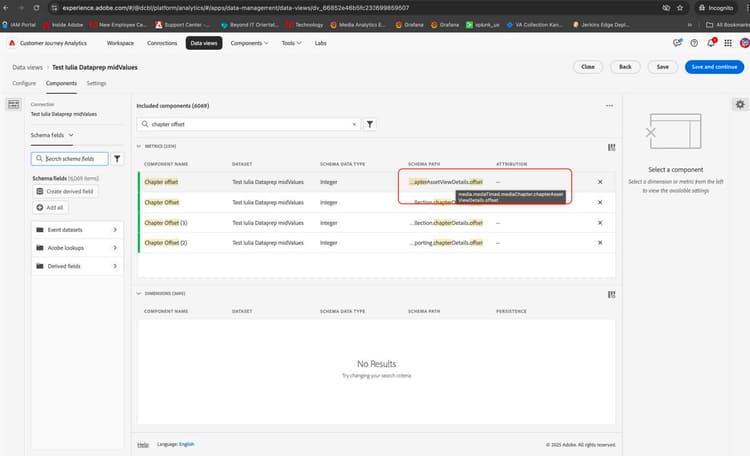Viewport: 750px width, 456px height.
Task: Click filter icon next to chapter offset search
Action: (370, 124)
